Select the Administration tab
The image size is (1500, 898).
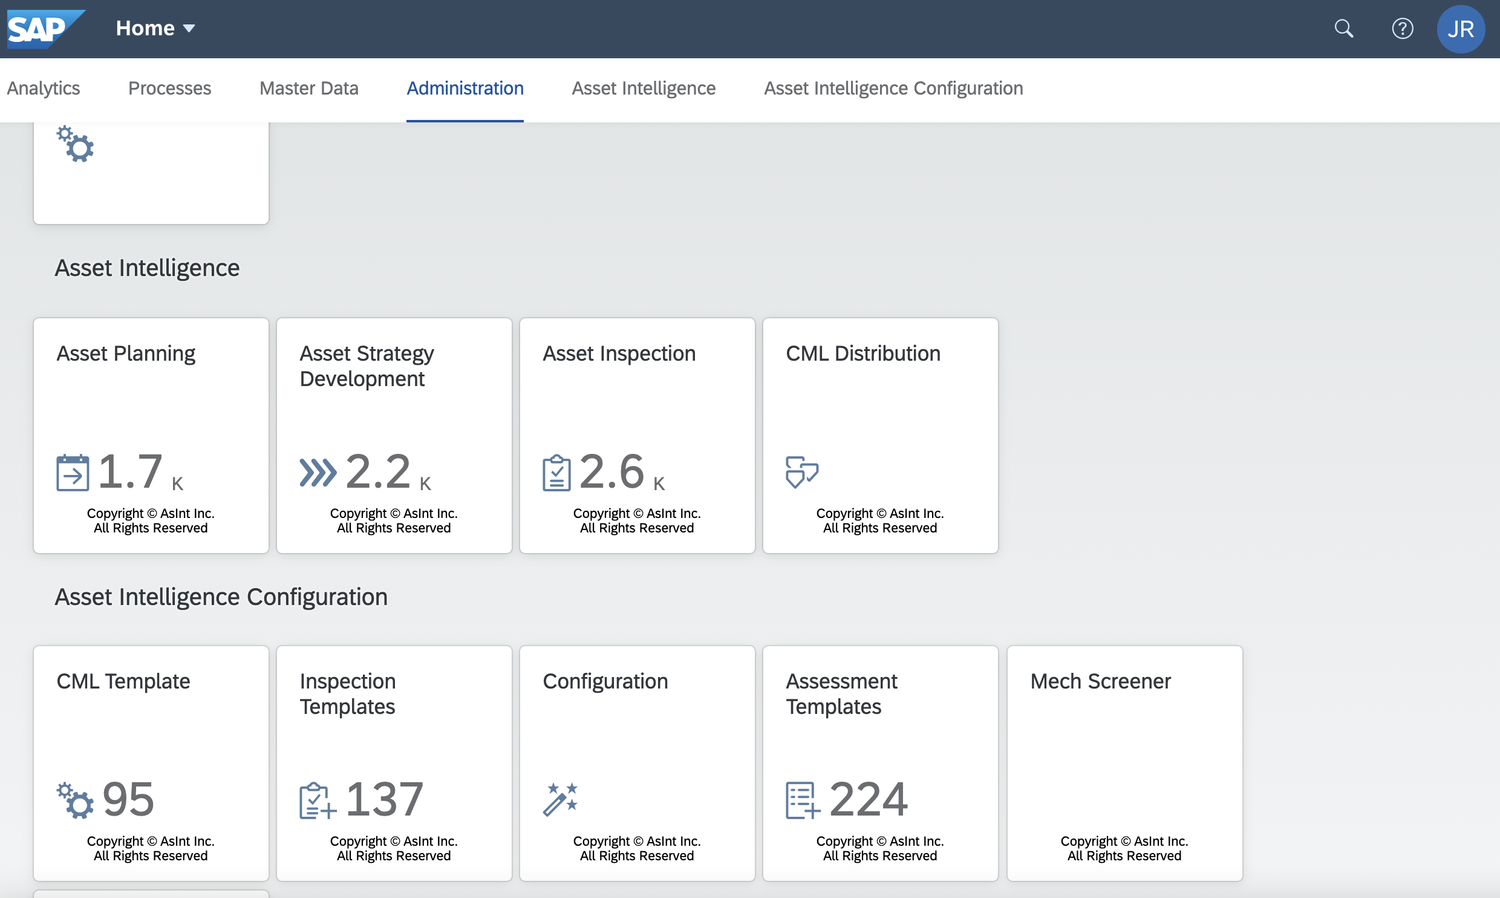[465, 89]
